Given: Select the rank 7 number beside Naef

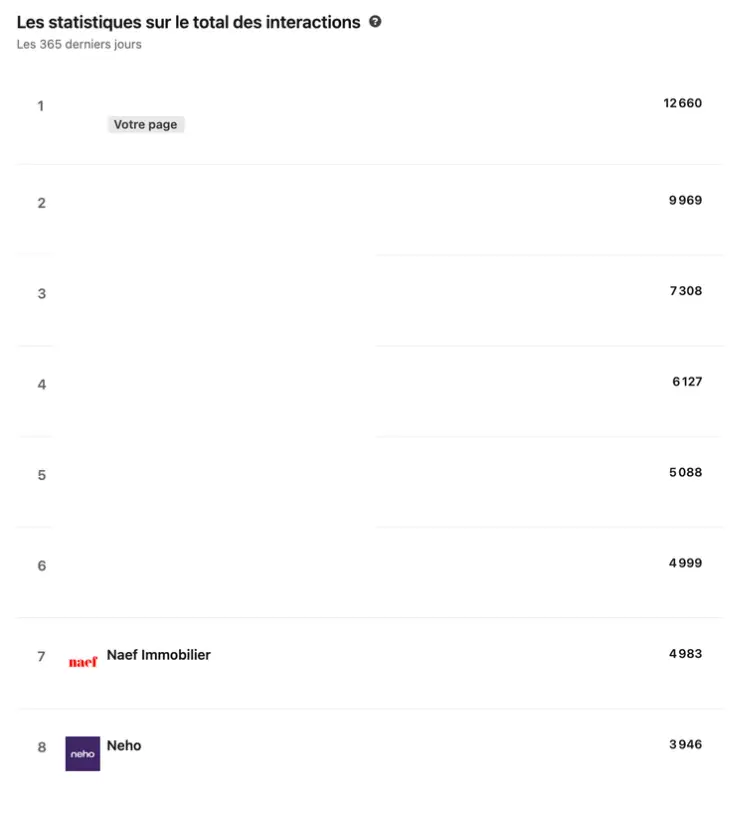Looking at the screenshot, I should pyautogui.click(x=42, y=657).
